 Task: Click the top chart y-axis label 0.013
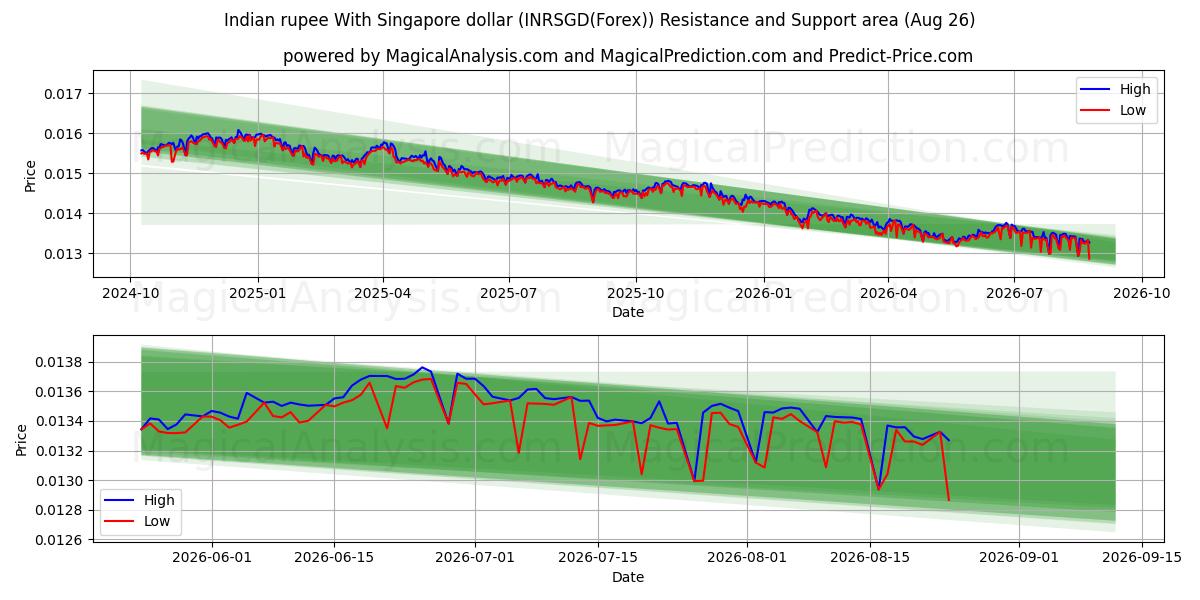[63, 254]
